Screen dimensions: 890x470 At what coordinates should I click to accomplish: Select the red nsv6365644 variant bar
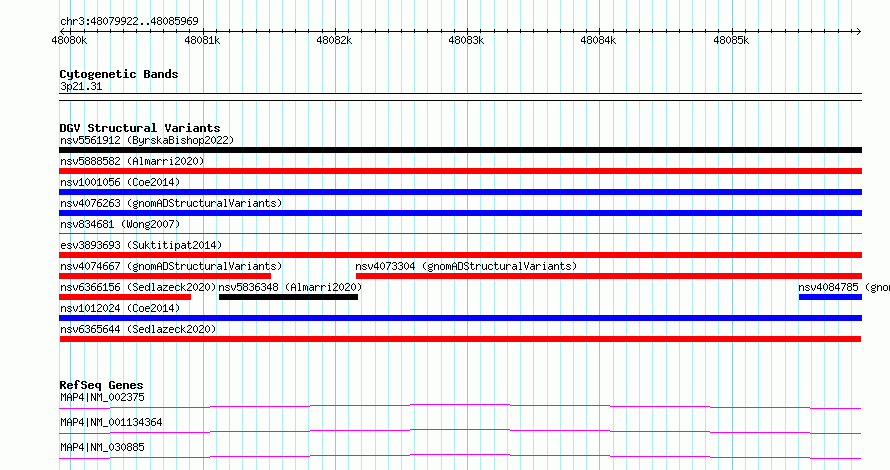click(x=460, y=339)
